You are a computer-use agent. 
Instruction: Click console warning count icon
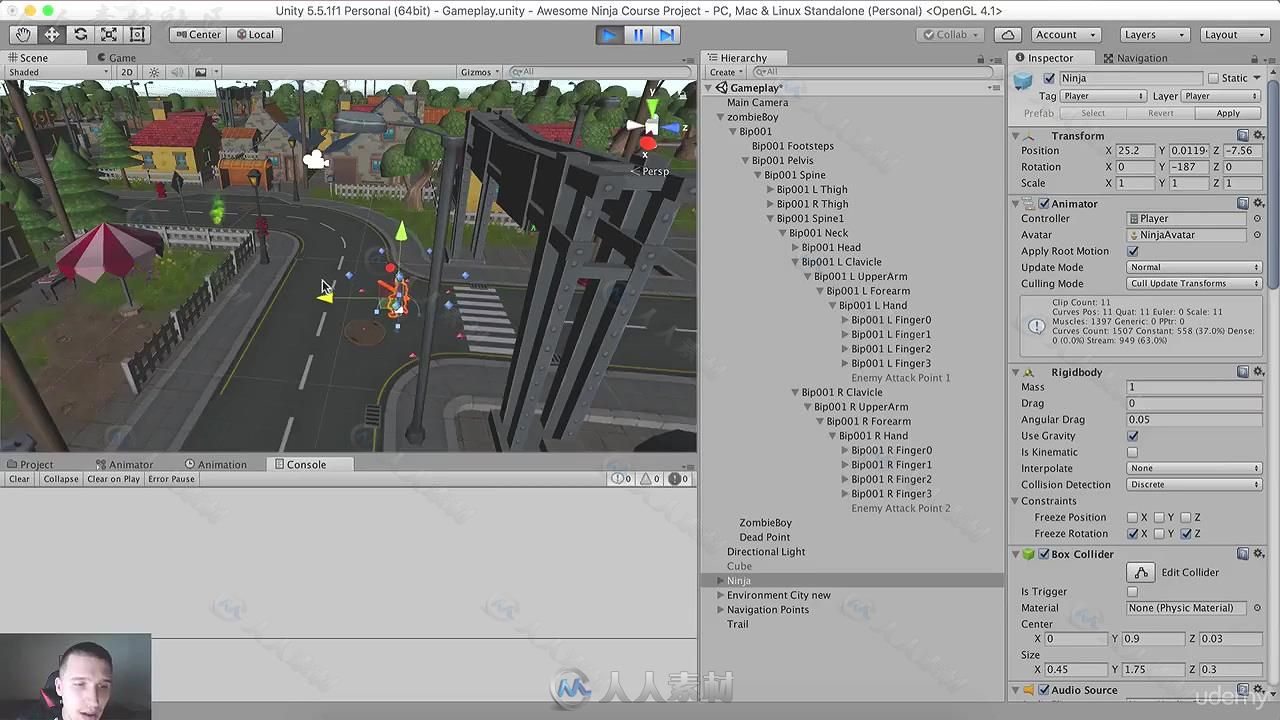(x=651, y=479)
